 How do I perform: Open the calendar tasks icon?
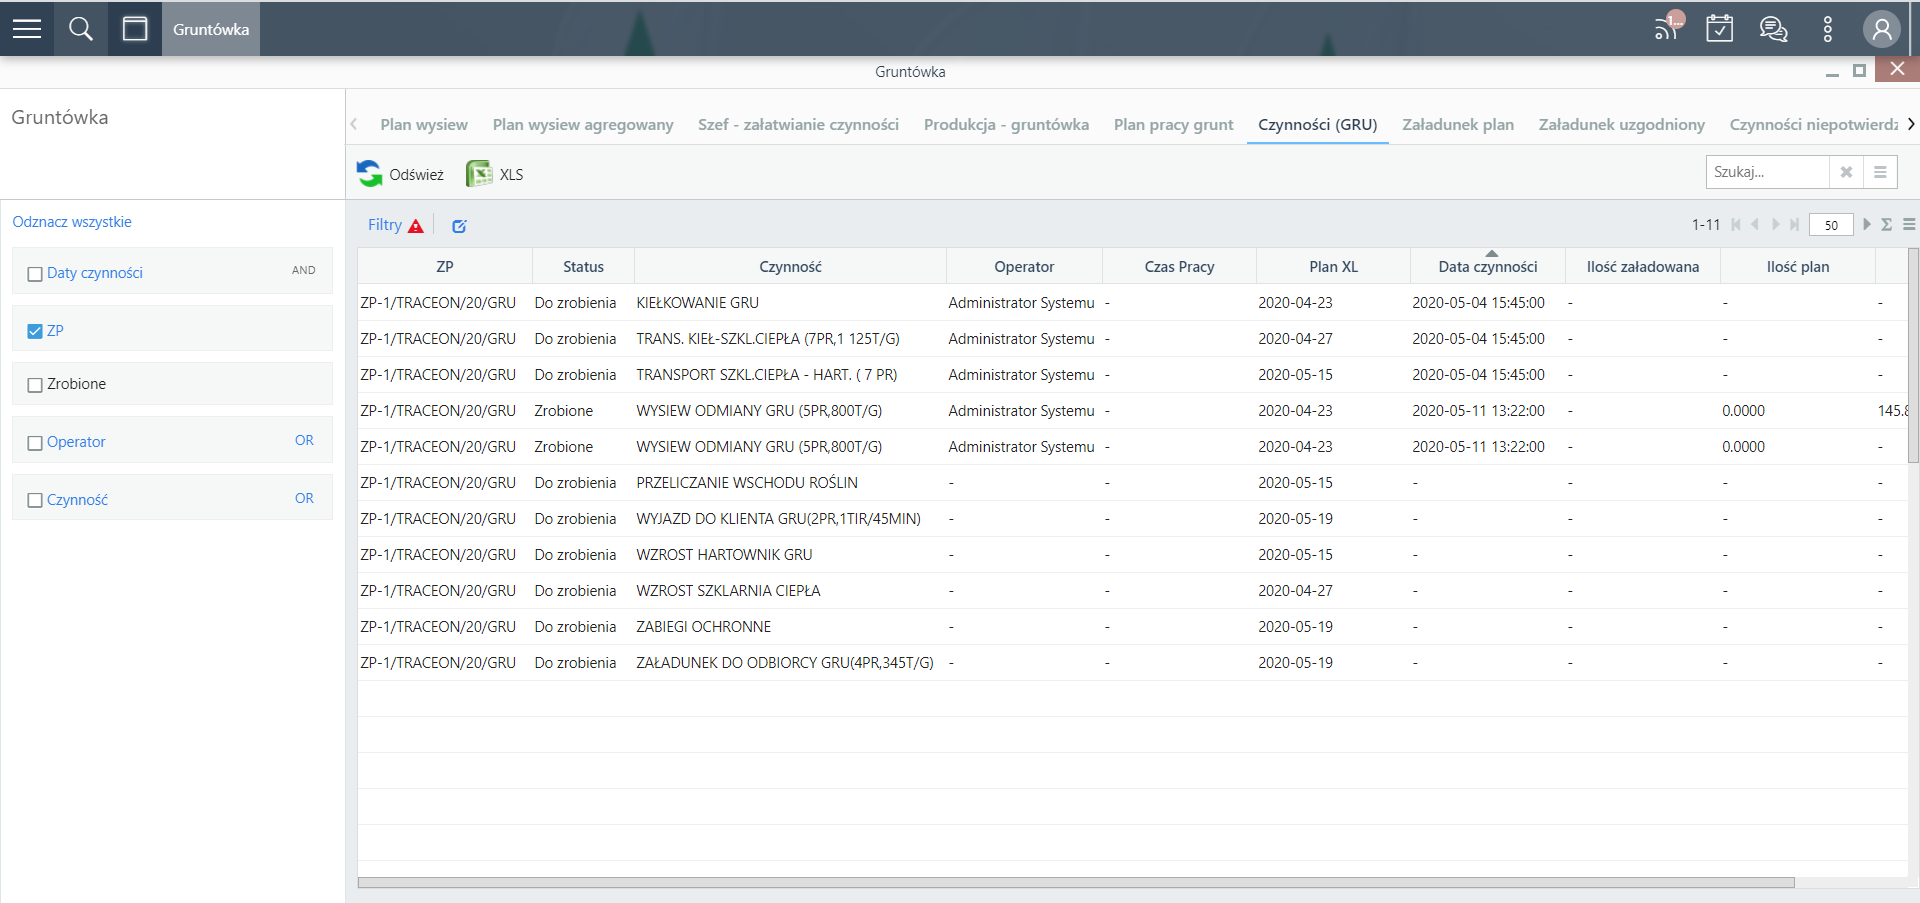1720,28
